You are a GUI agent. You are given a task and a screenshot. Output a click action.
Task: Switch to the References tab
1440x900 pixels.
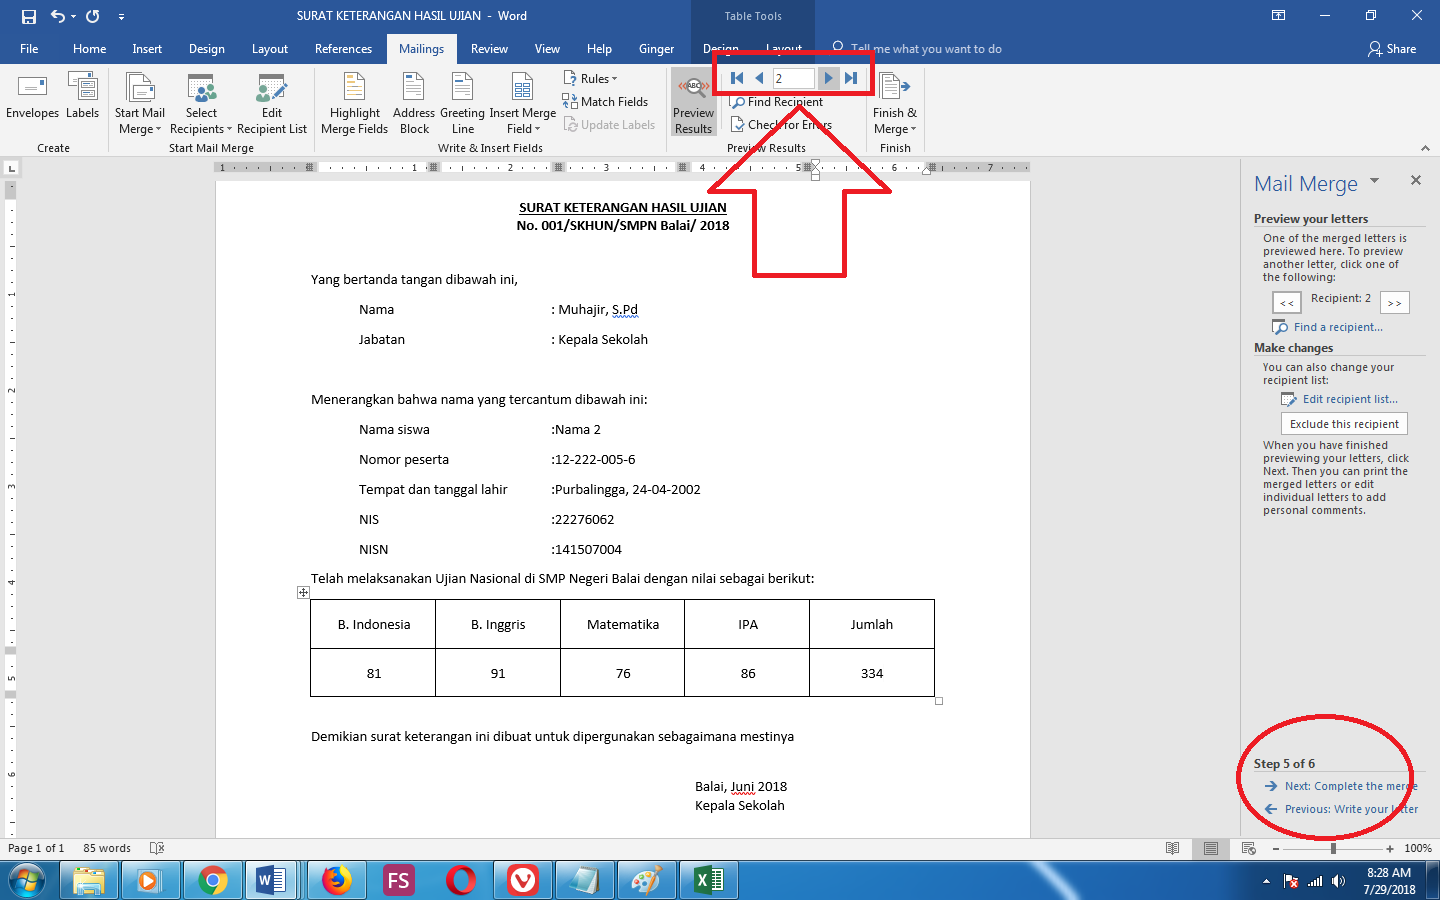tap(343, 49)
